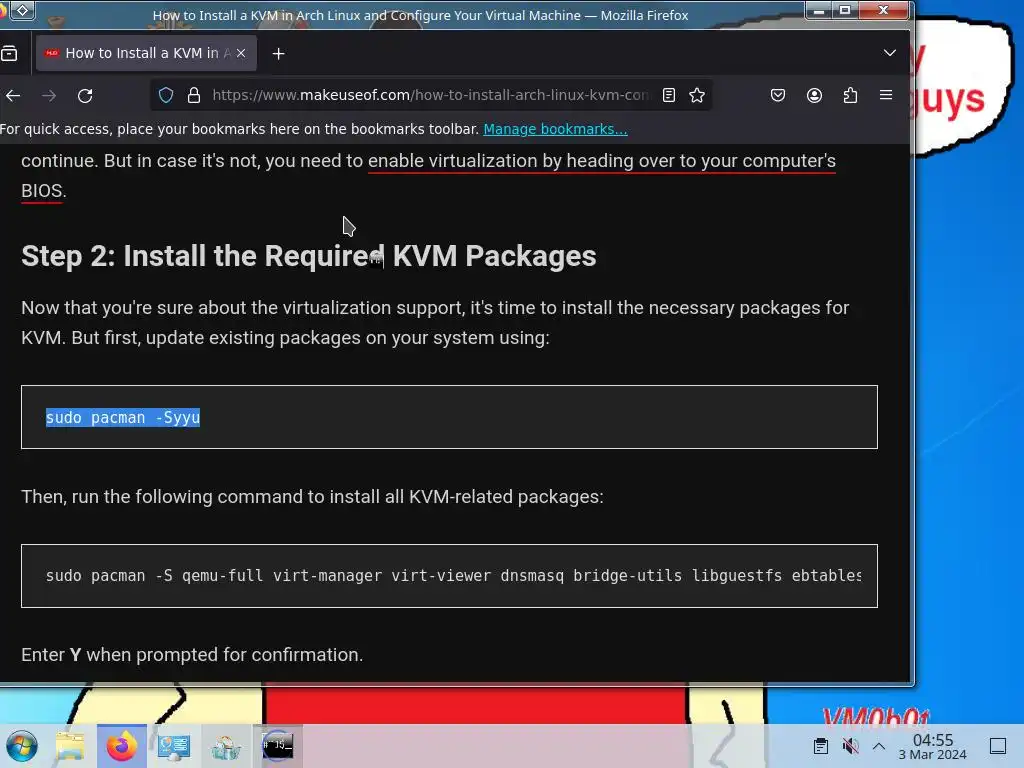Toggle the muted volume tray icon
The height and width of the screenshot is (768, 1024).
coord(850,746)
